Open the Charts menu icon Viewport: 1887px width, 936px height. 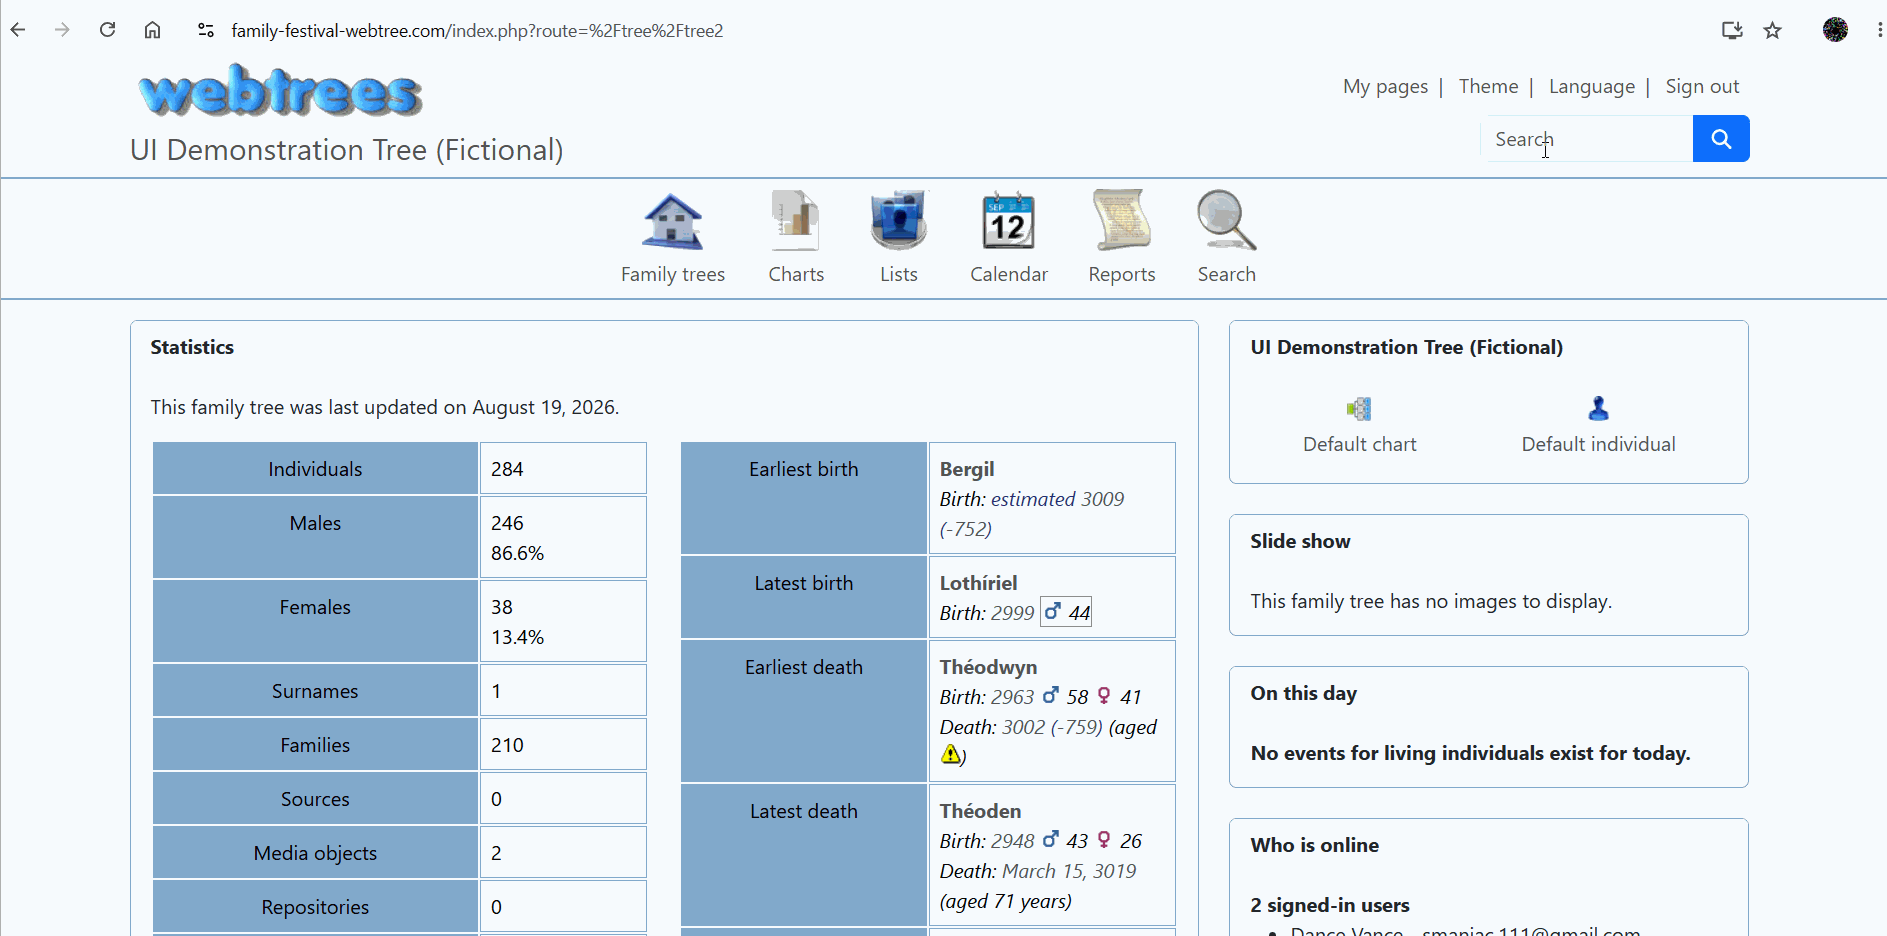(796, 221)
